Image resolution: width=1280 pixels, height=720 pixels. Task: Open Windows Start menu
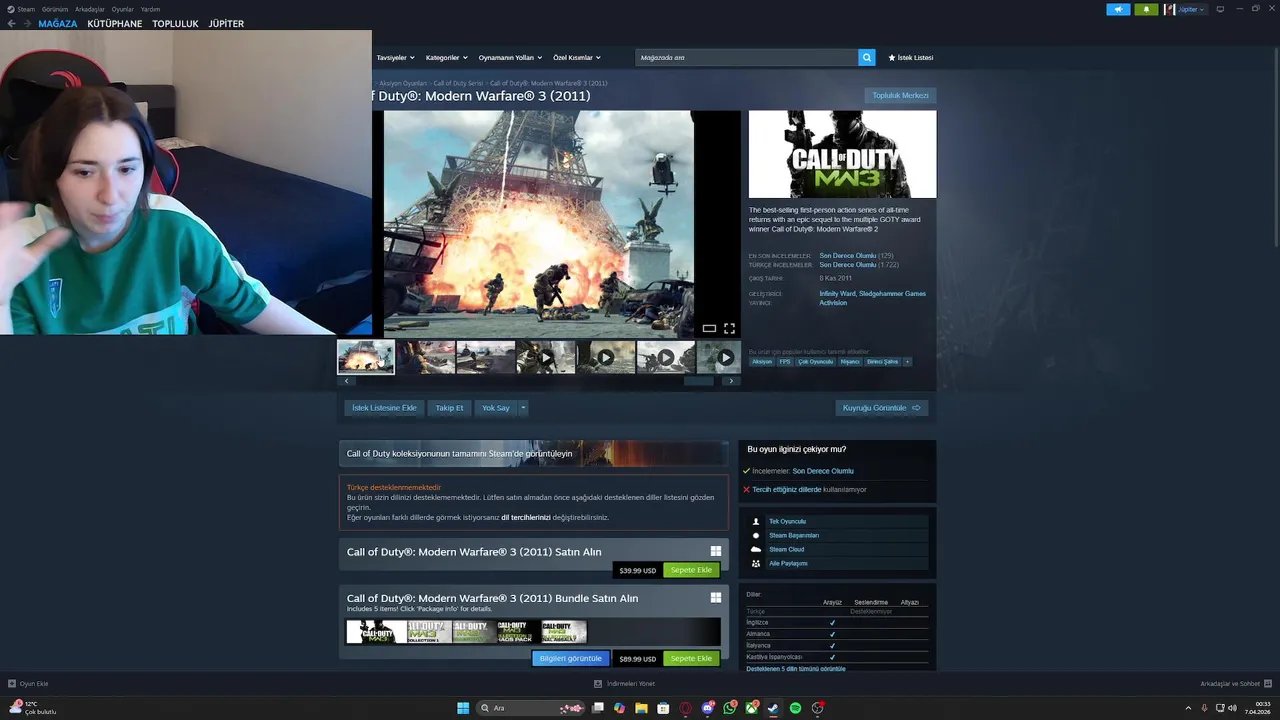tap(463, 708)
